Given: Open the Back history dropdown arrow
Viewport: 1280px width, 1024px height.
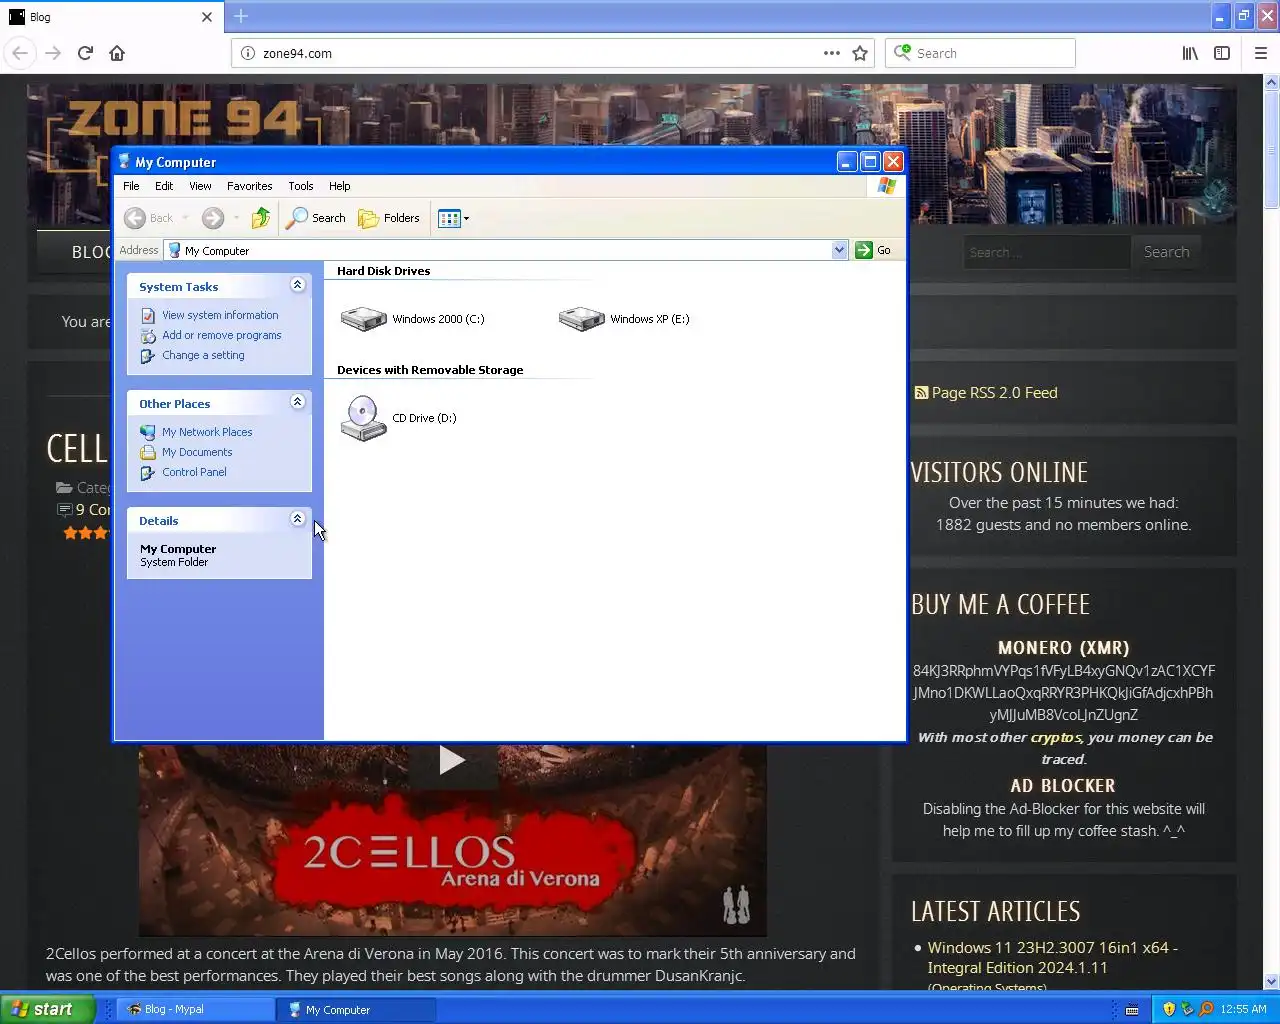Looking at the screenshot, I should [x=185, y=218].
